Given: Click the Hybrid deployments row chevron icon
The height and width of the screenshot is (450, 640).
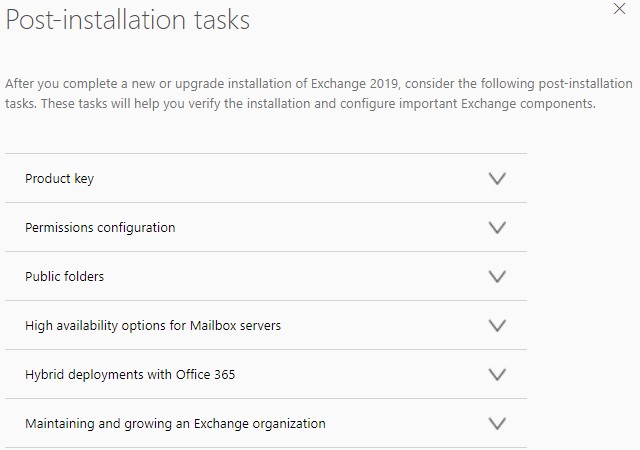Looking at the screenshot, I should 497,375.
